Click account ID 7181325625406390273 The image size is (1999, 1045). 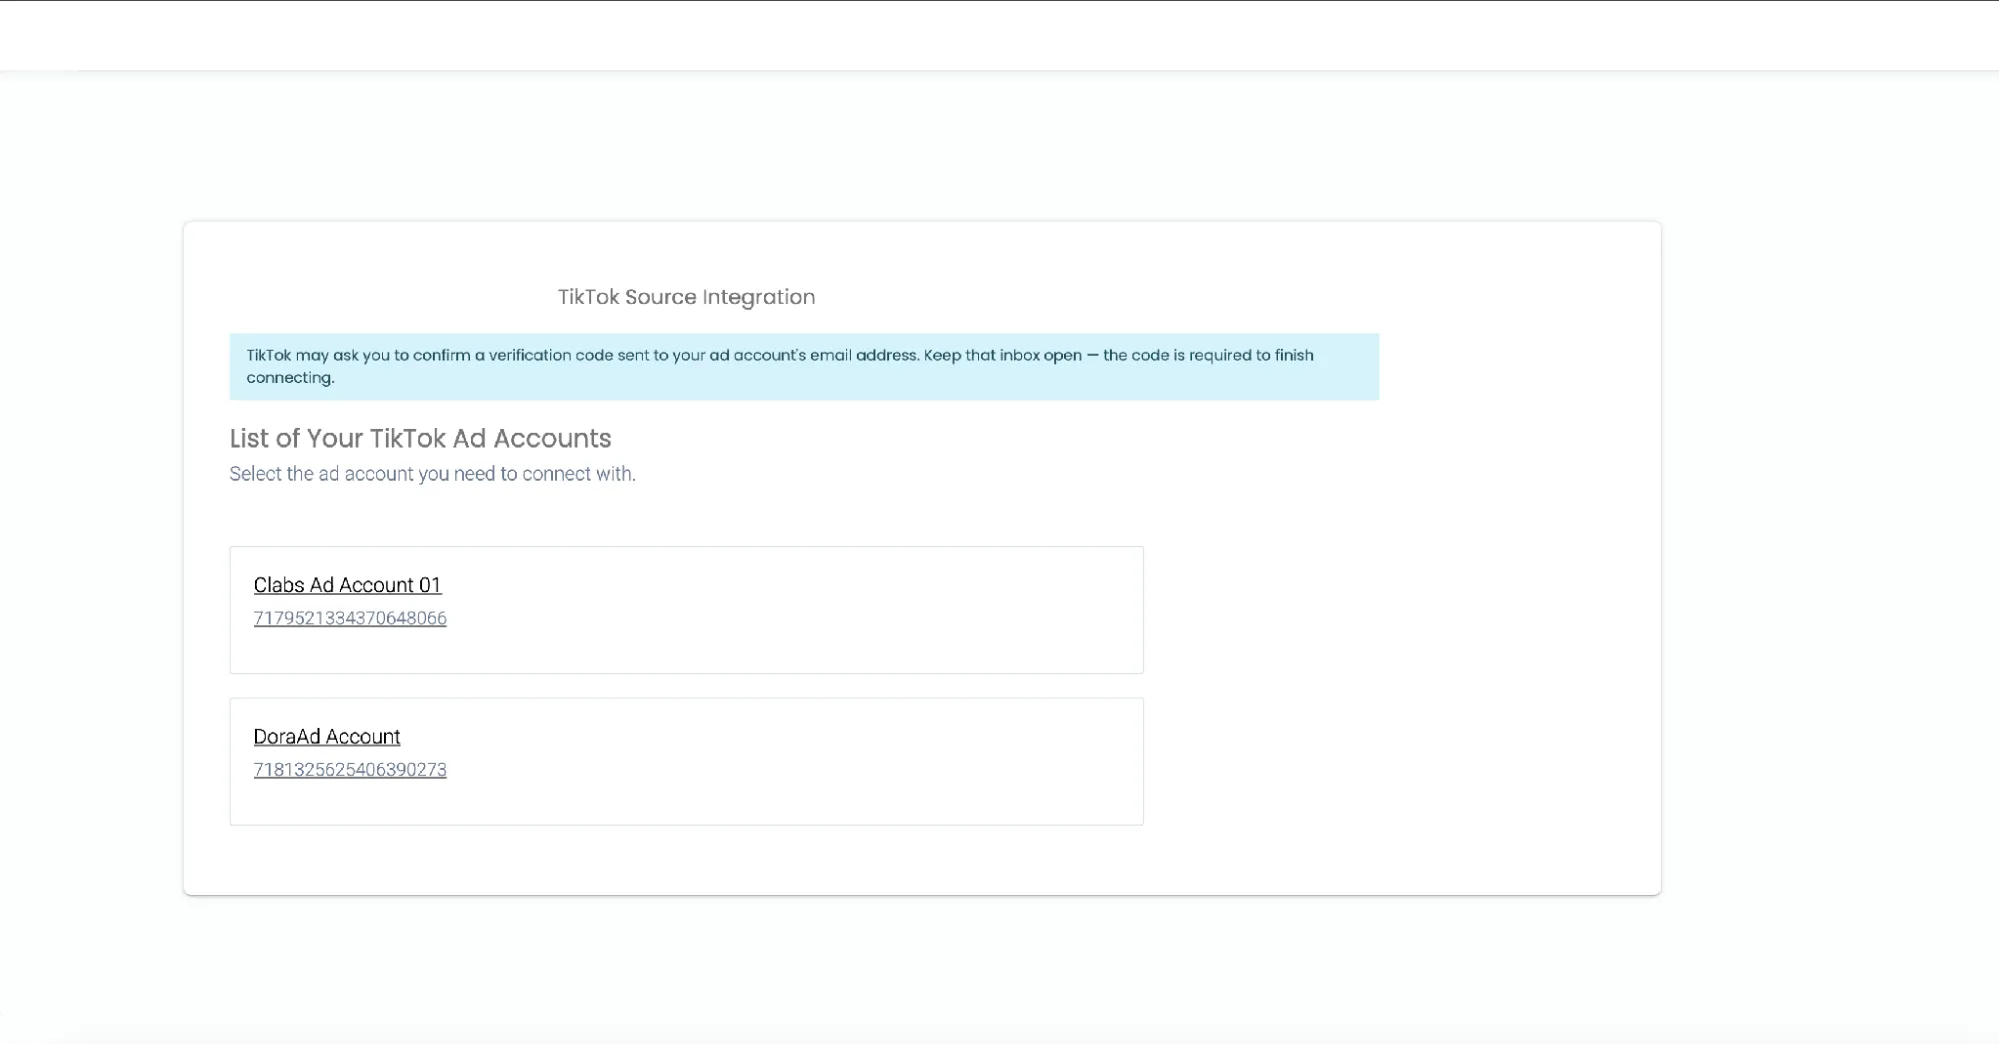click(x=350, y=770)
